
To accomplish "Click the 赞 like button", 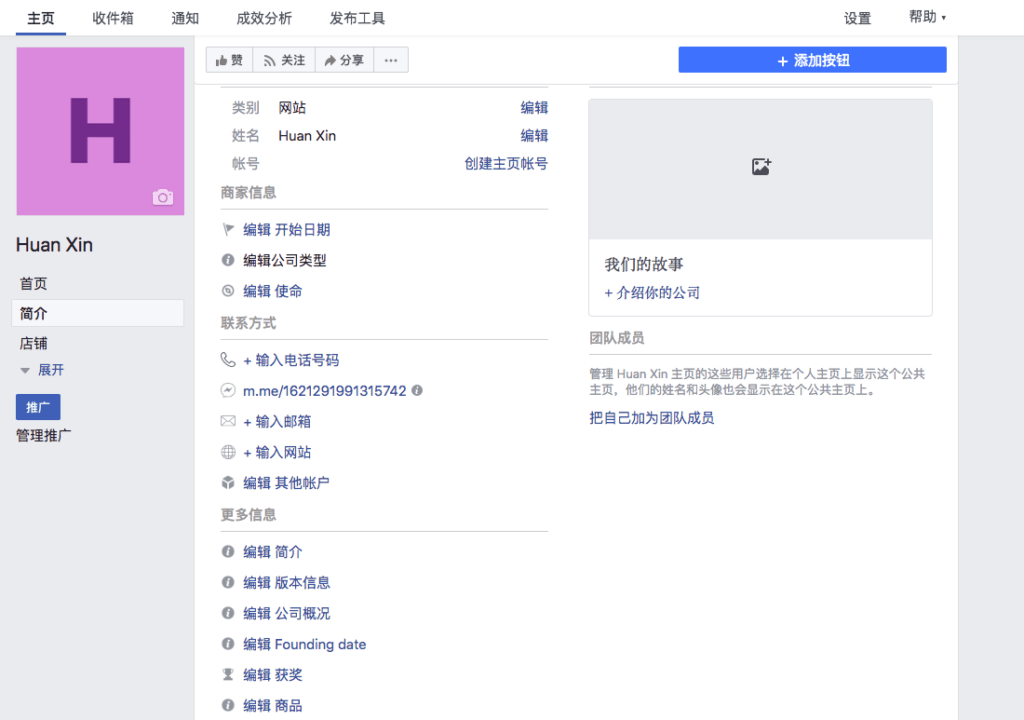I will 229,61.
